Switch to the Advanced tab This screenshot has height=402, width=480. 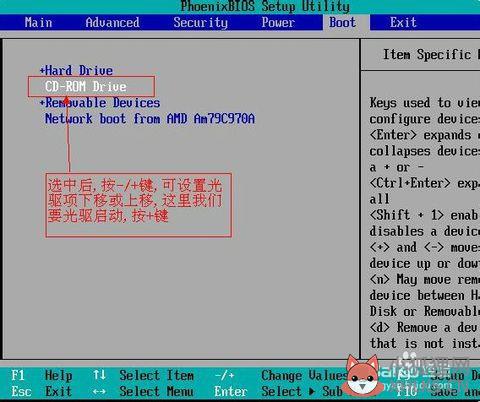coord(112,22)
